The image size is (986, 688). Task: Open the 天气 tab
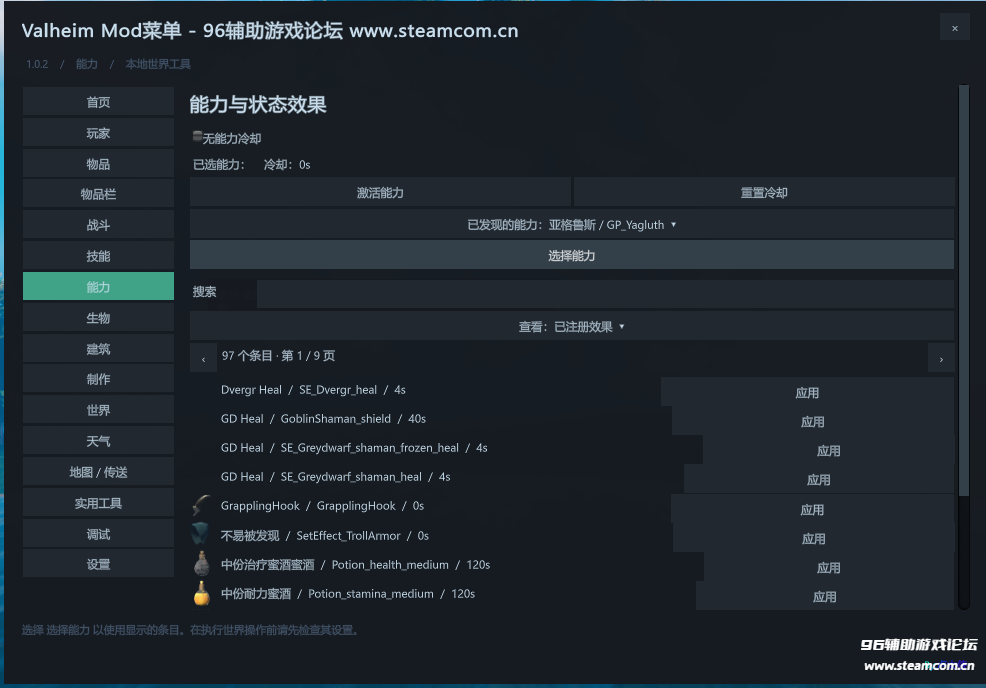98,441
